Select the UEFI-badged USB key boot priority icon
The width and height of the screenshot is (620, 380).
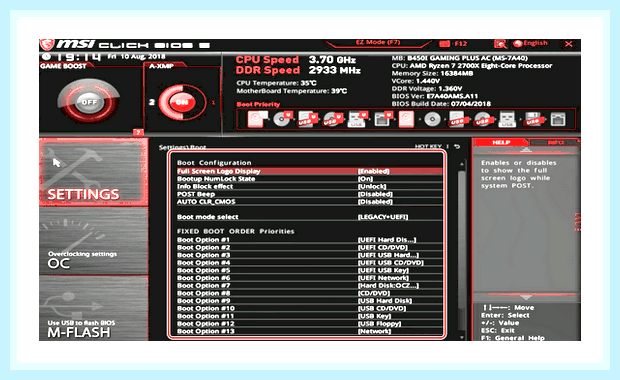coord(357,119)
